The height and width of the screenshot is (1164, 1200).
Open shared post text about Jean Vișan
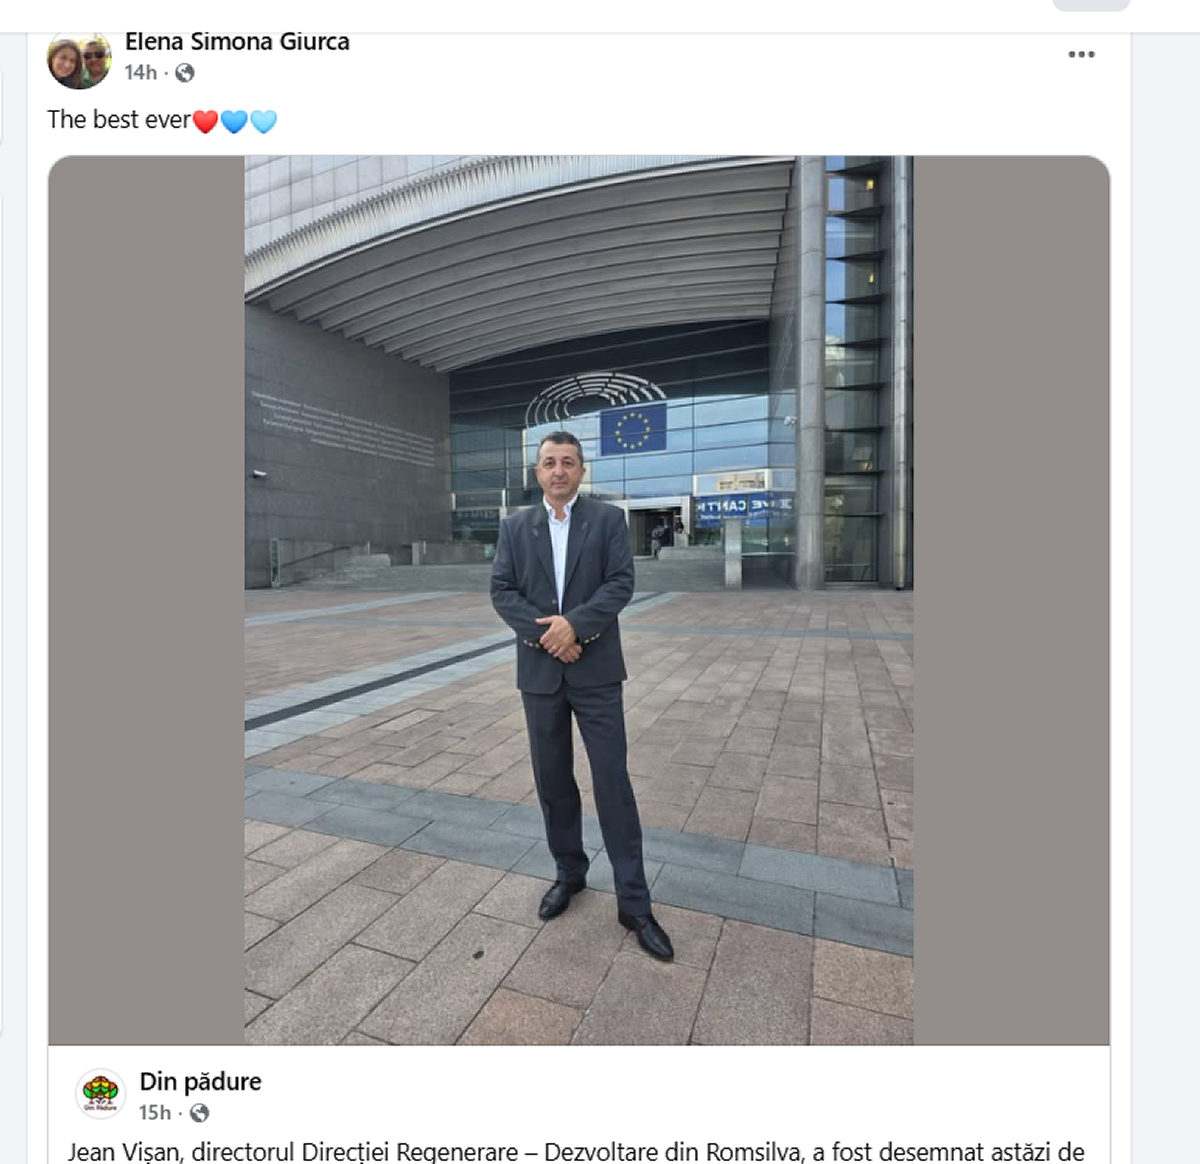[x=576, y=1152]
